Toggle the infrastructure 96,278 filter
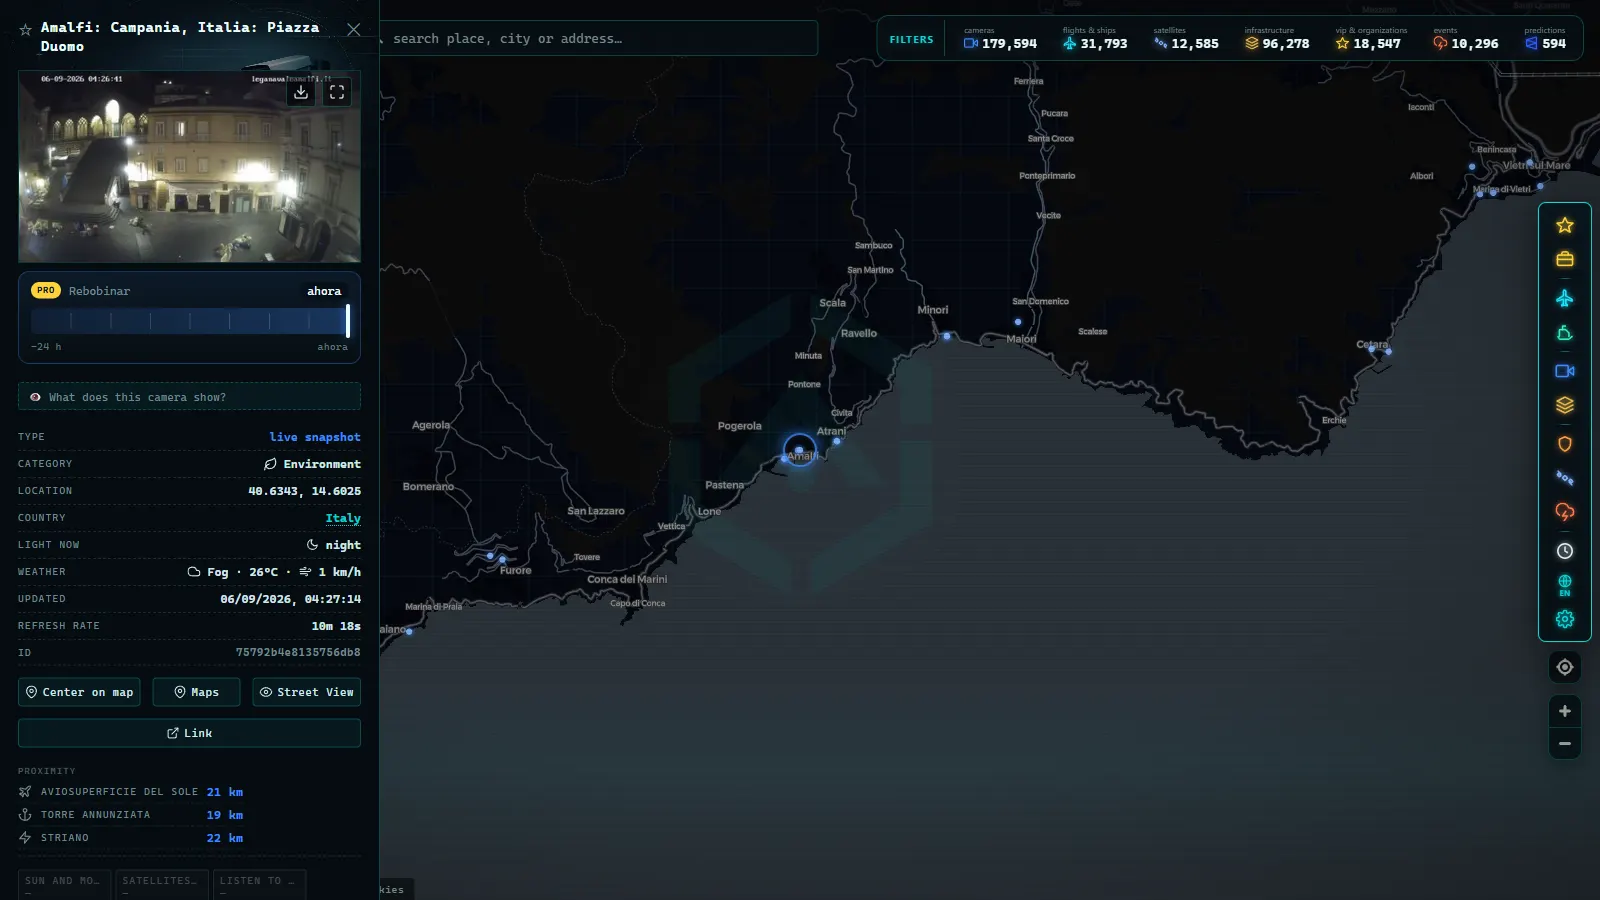 (x=1277, y=39)
